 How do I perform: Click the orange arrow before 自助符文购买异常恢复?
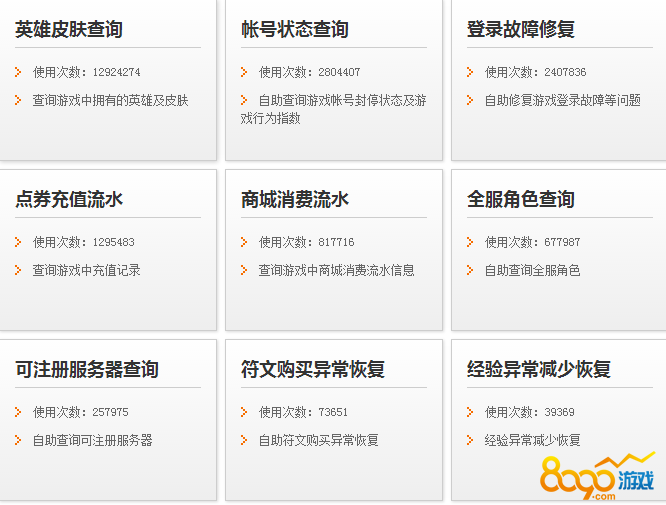click(x=244, y=440)
